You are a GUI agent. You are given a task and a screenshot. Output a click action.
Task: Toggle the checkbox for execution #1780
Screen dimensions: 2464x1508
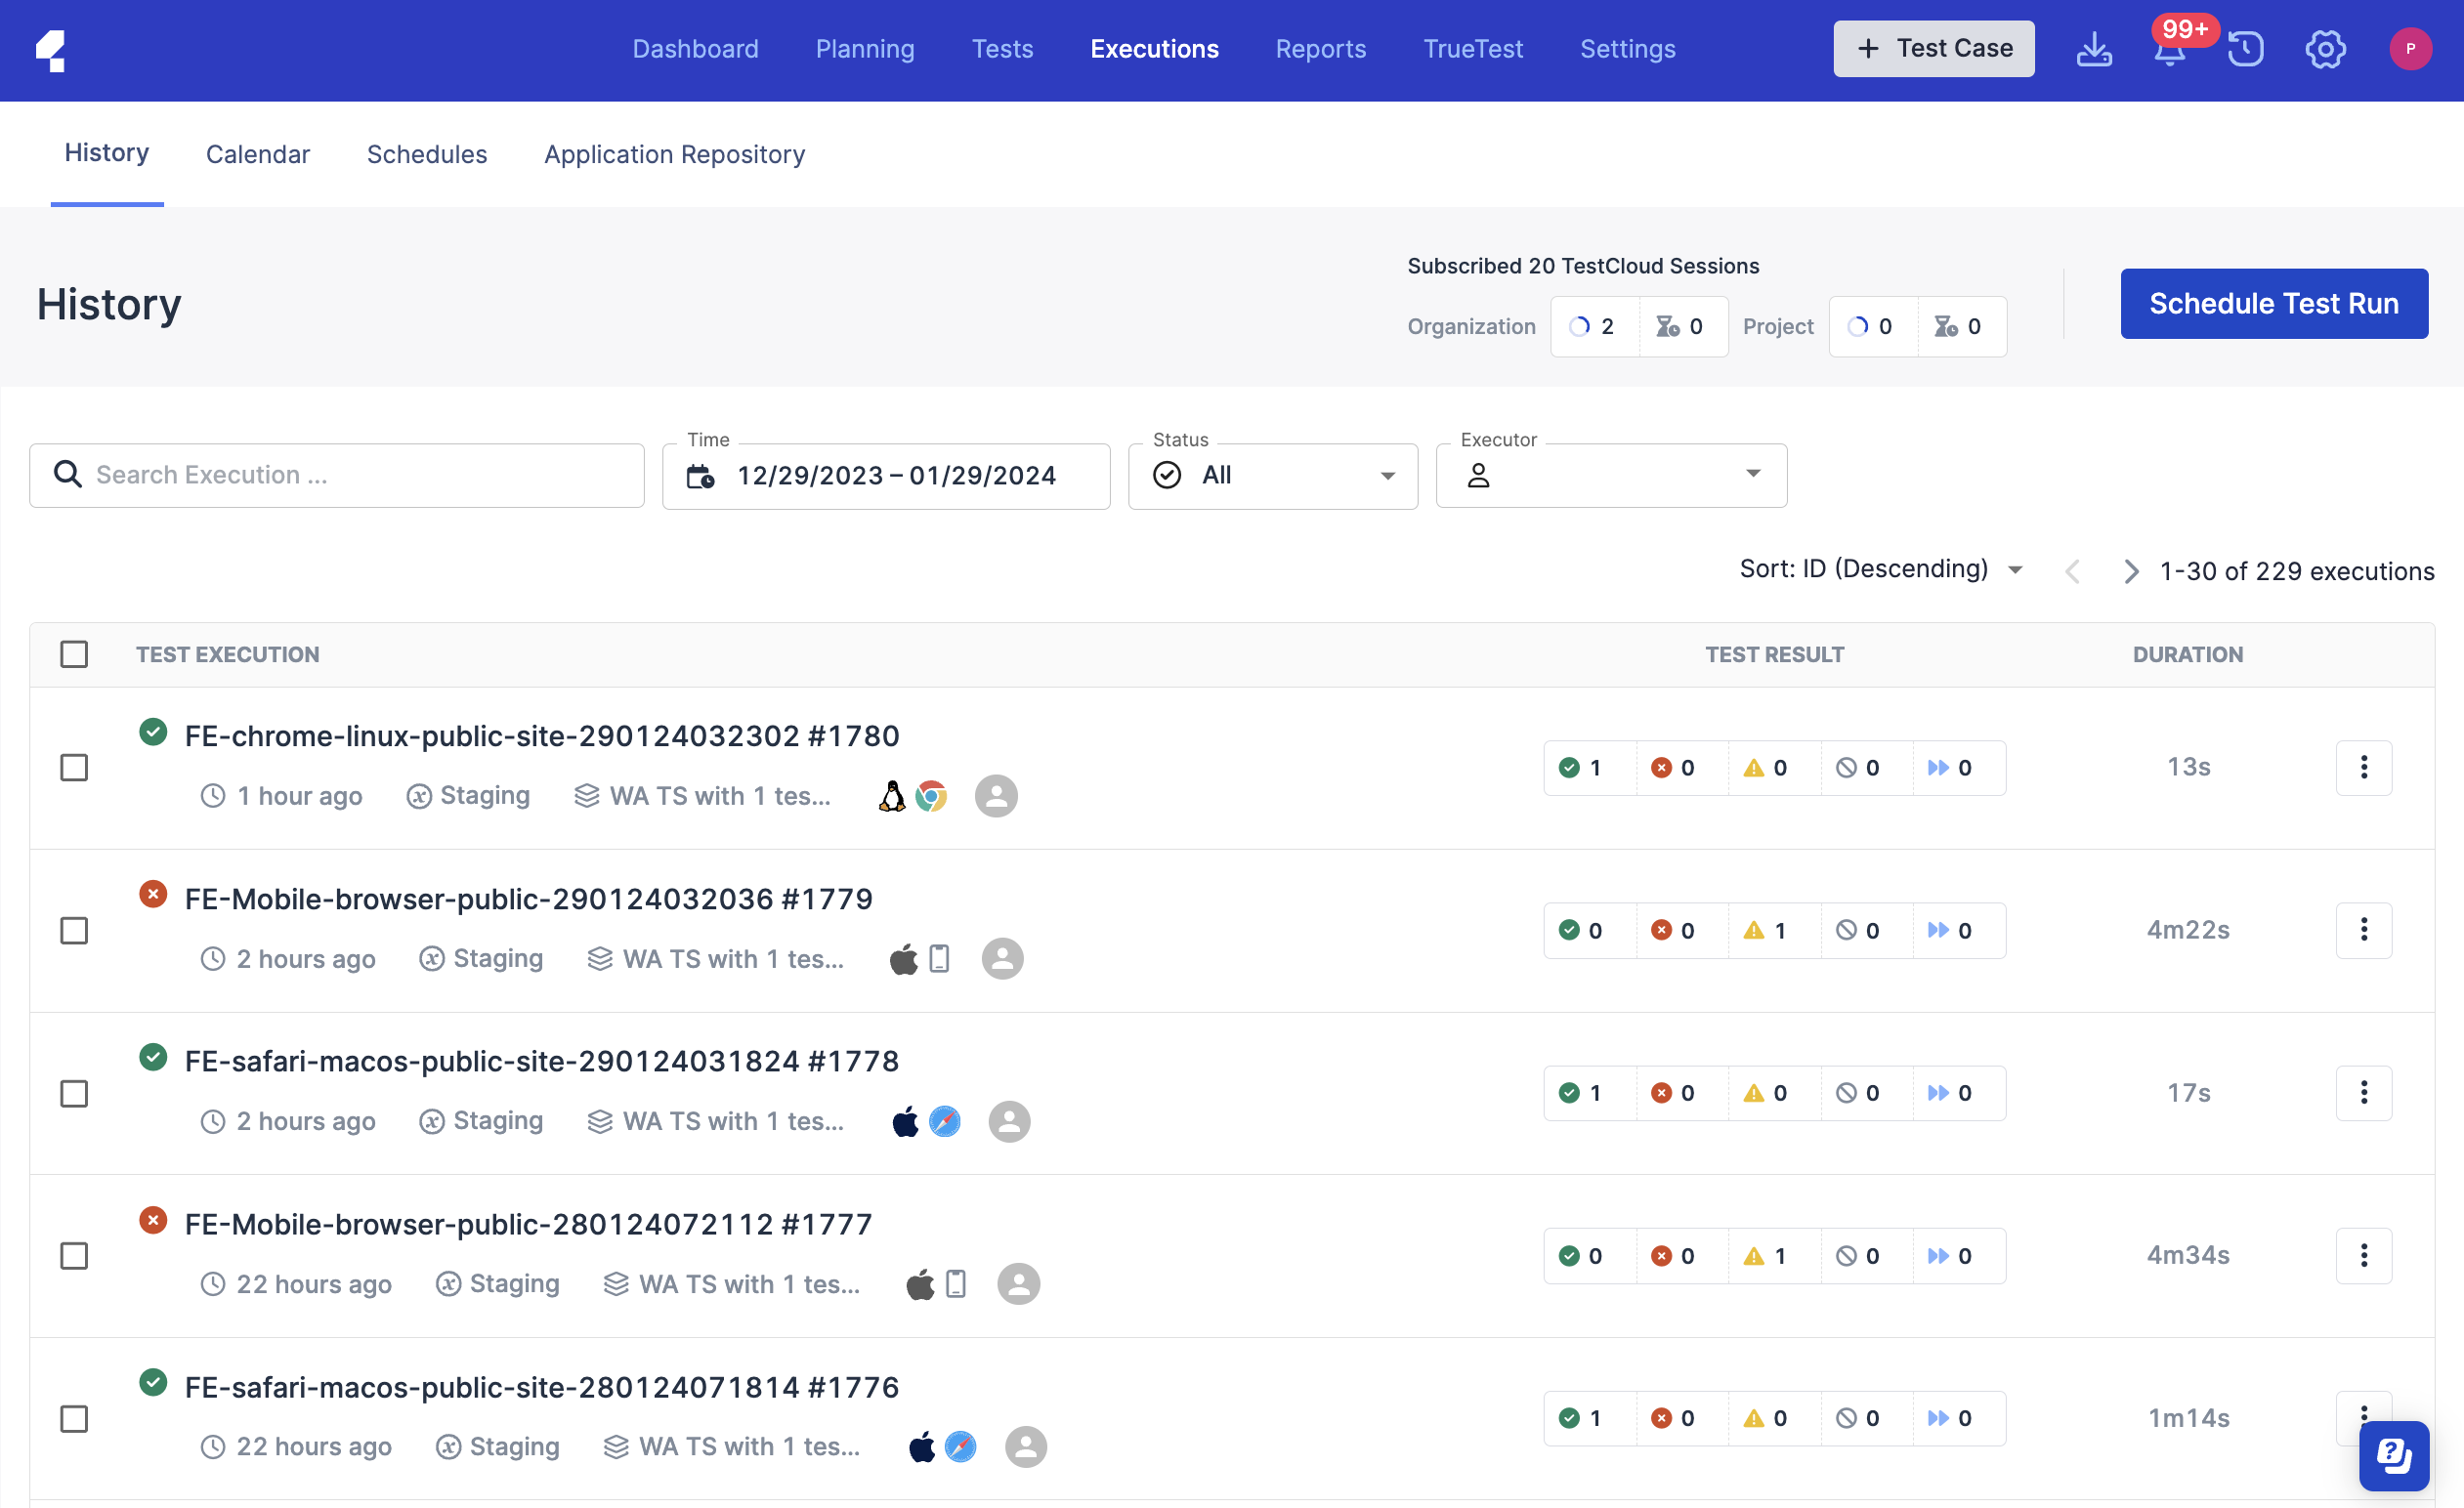pyautogui.click(x=74, y=766)
